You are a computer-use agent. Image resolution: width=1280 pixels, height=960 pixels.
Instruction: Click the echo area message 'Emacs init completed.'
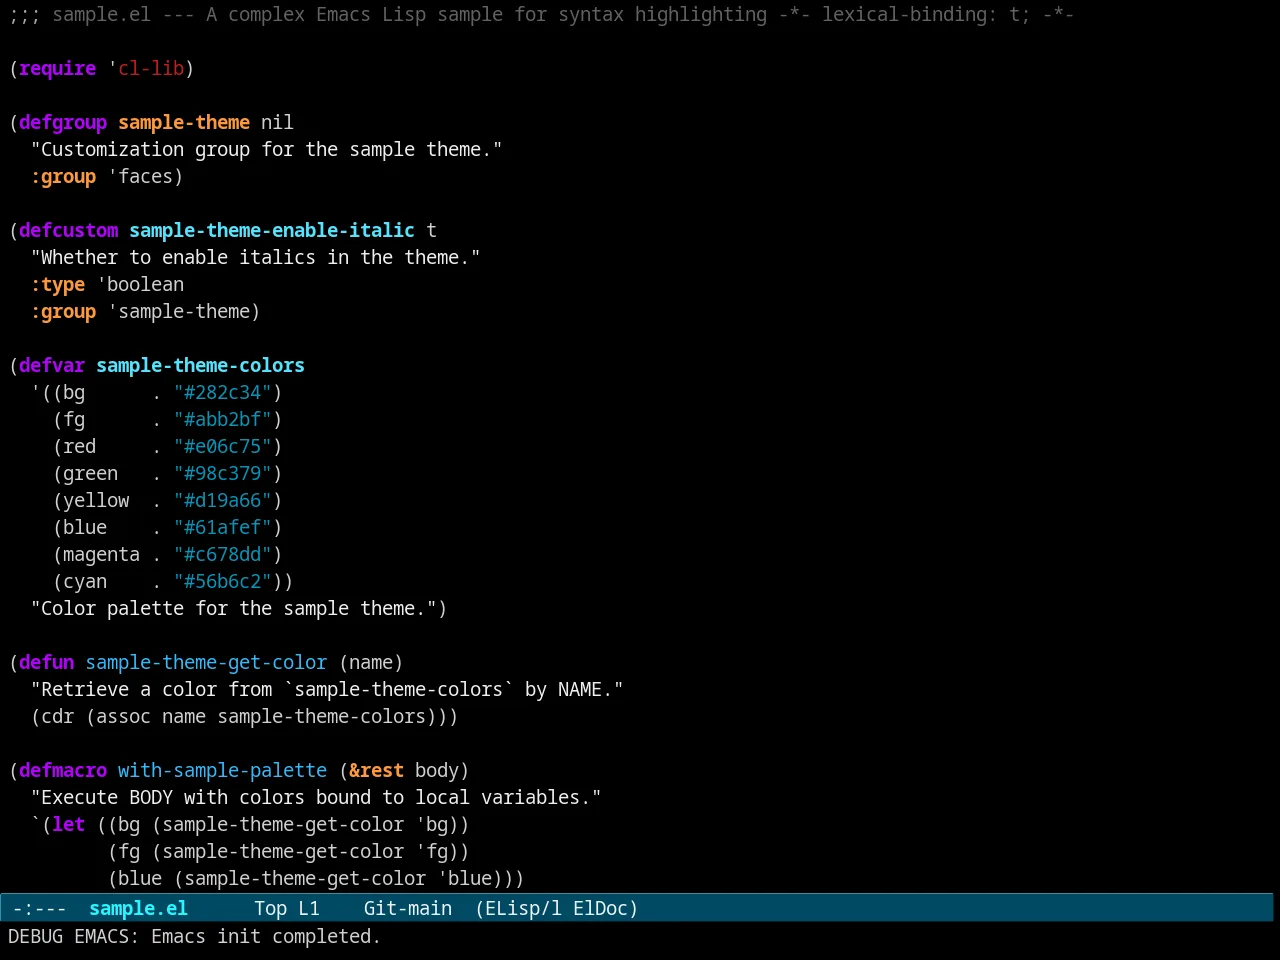click(266, 936)
